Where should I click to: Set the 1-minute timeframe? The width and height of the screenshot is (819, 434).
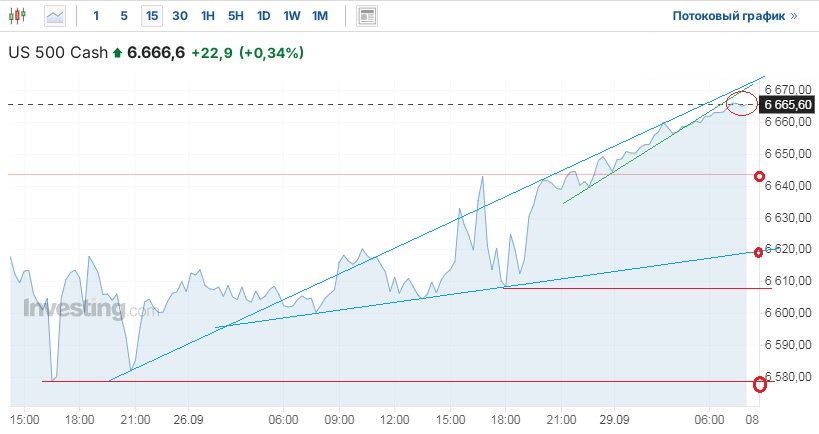96,16
